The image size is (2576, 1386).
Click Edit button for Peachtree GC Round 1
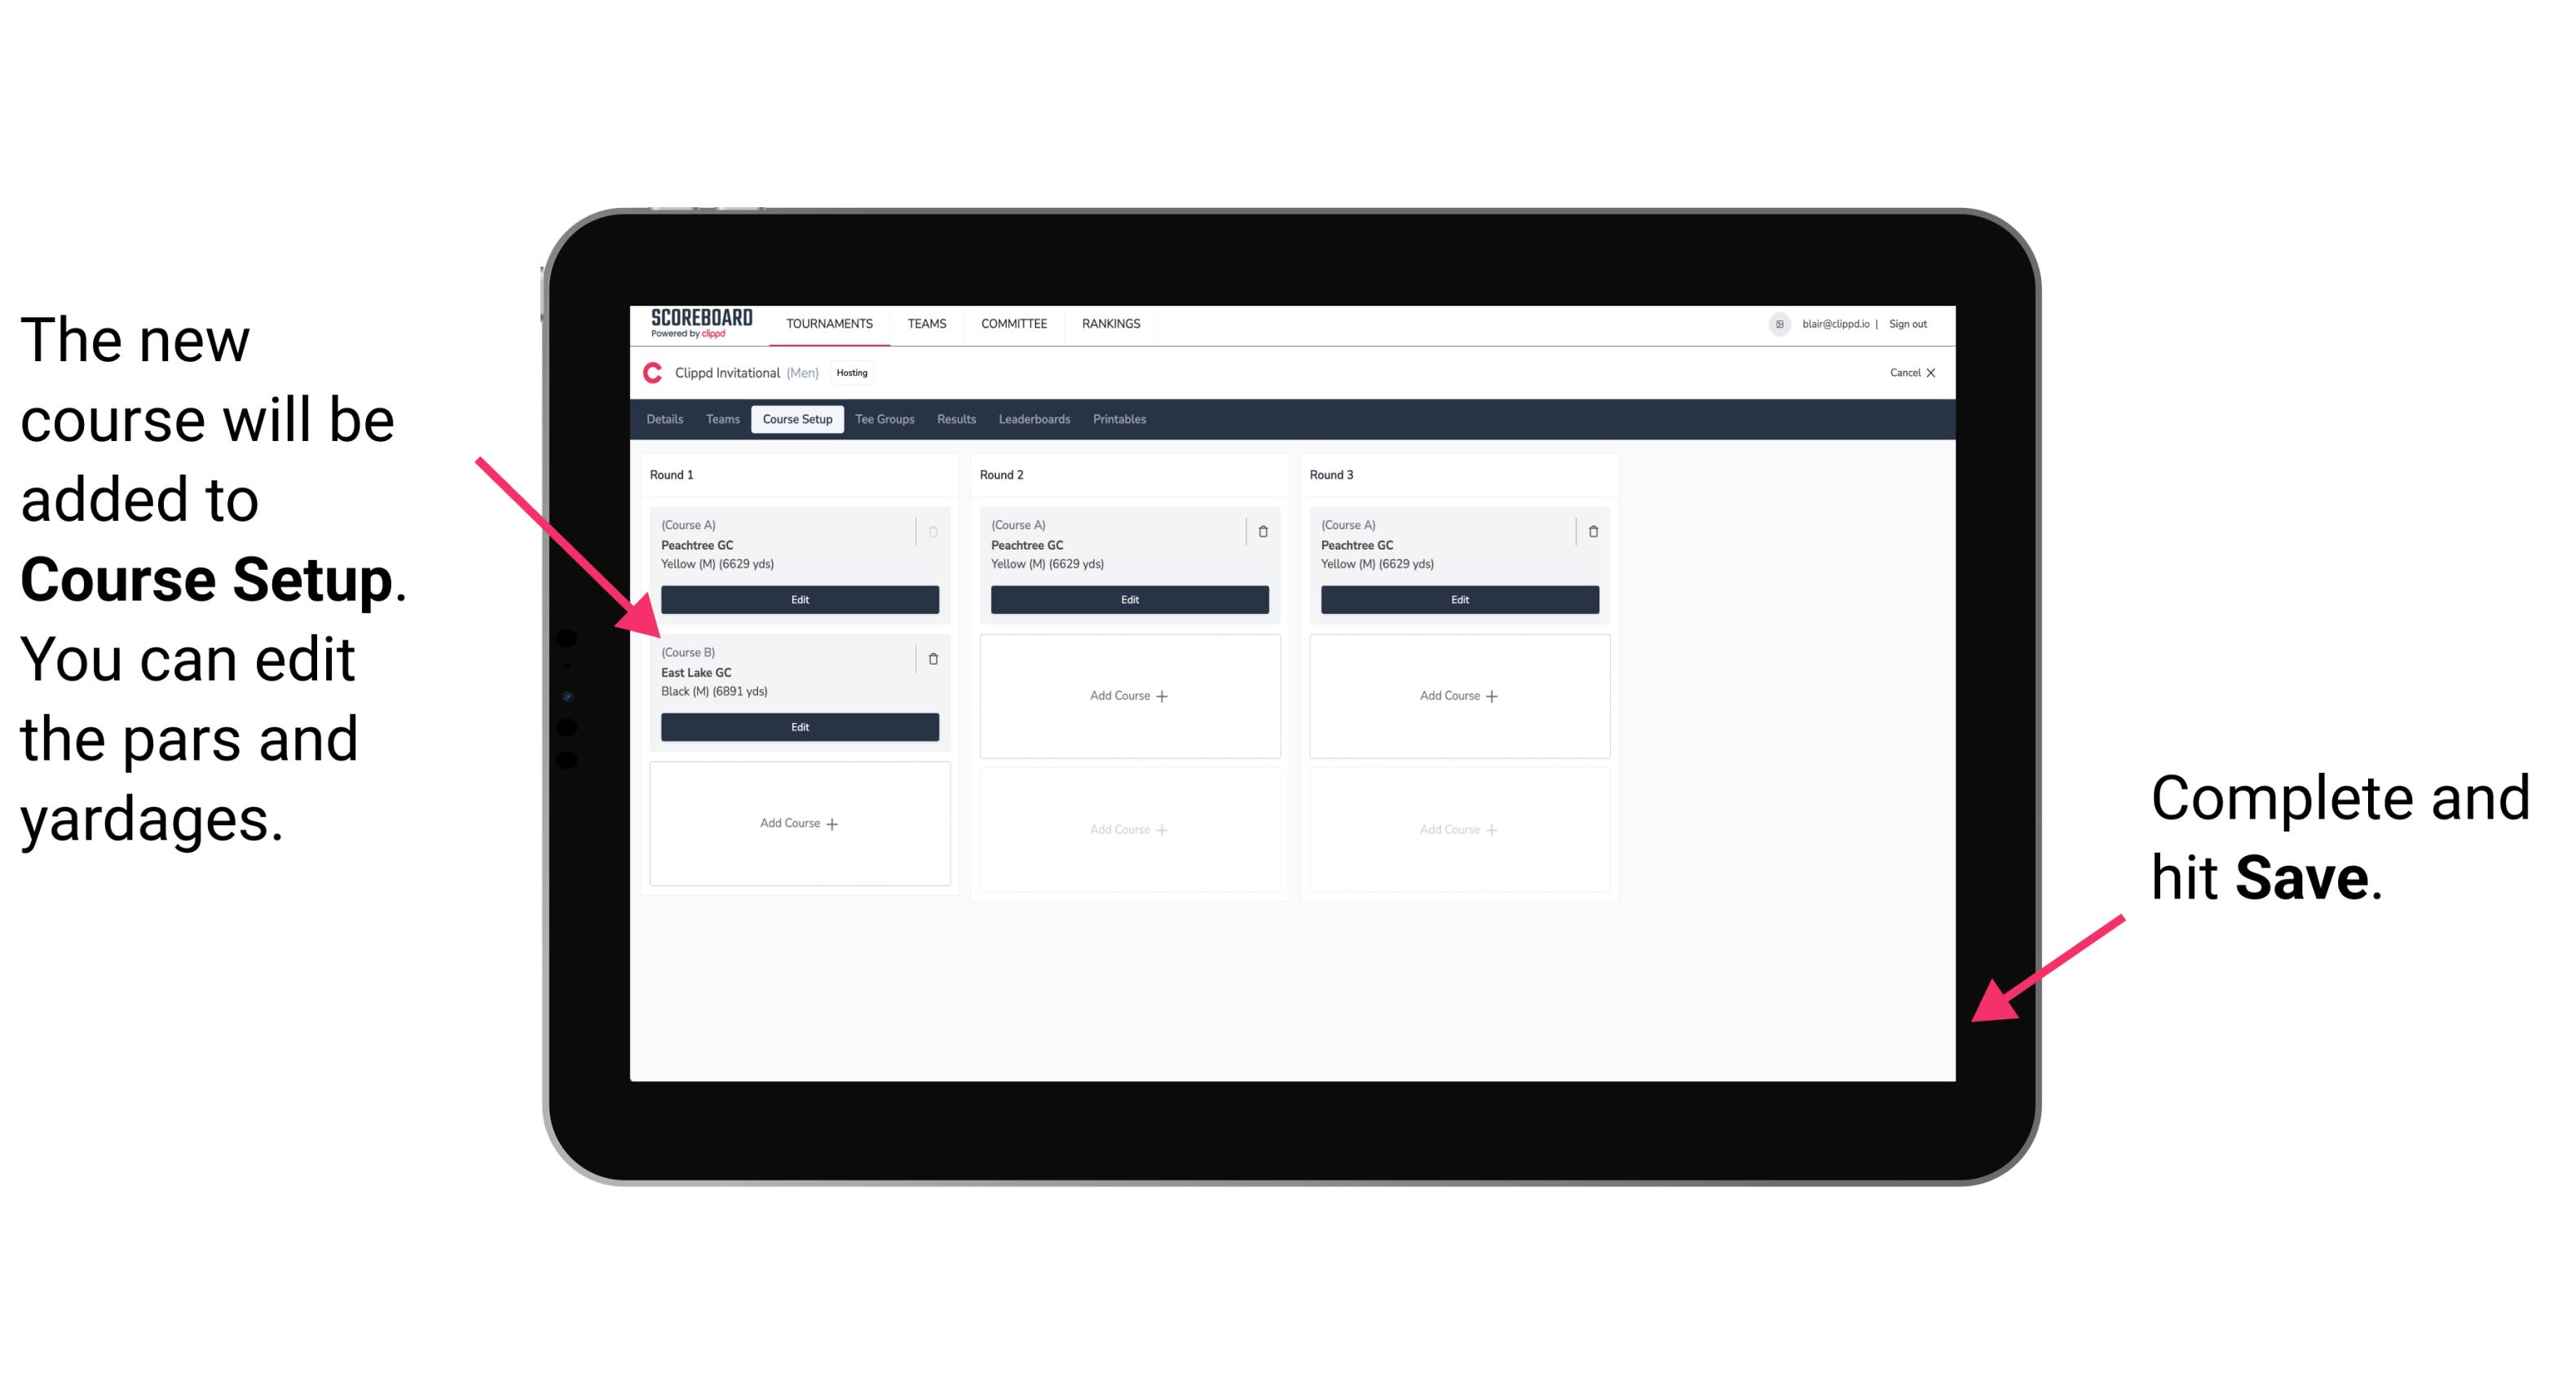798,599
